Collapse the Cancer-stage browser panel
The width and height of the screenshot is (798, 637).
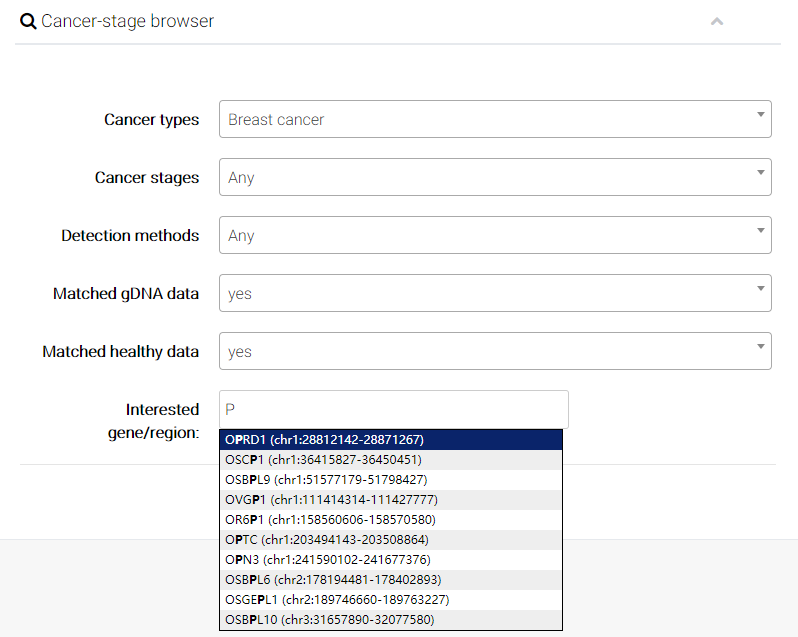pos(716,21)
